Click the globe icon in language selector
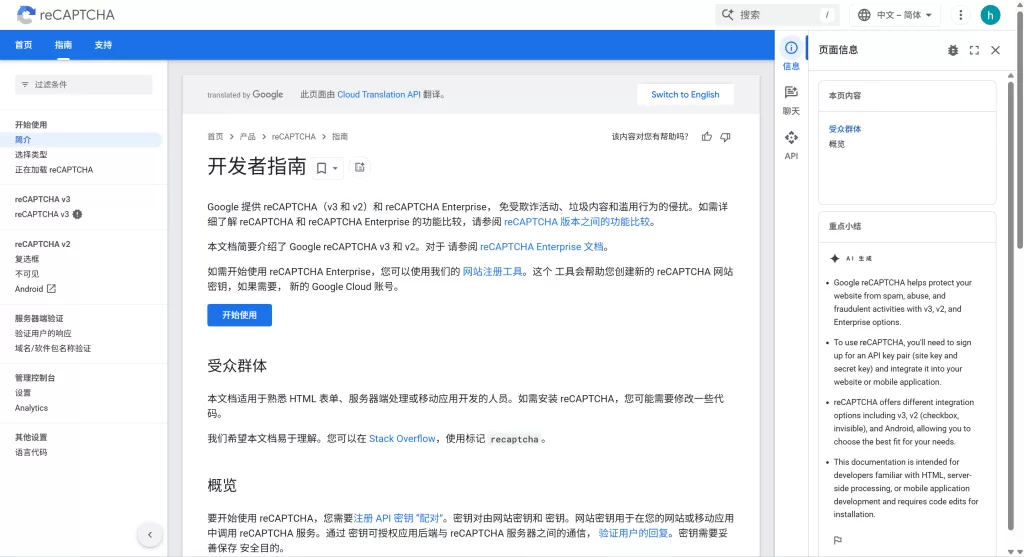 pos(864,15)
